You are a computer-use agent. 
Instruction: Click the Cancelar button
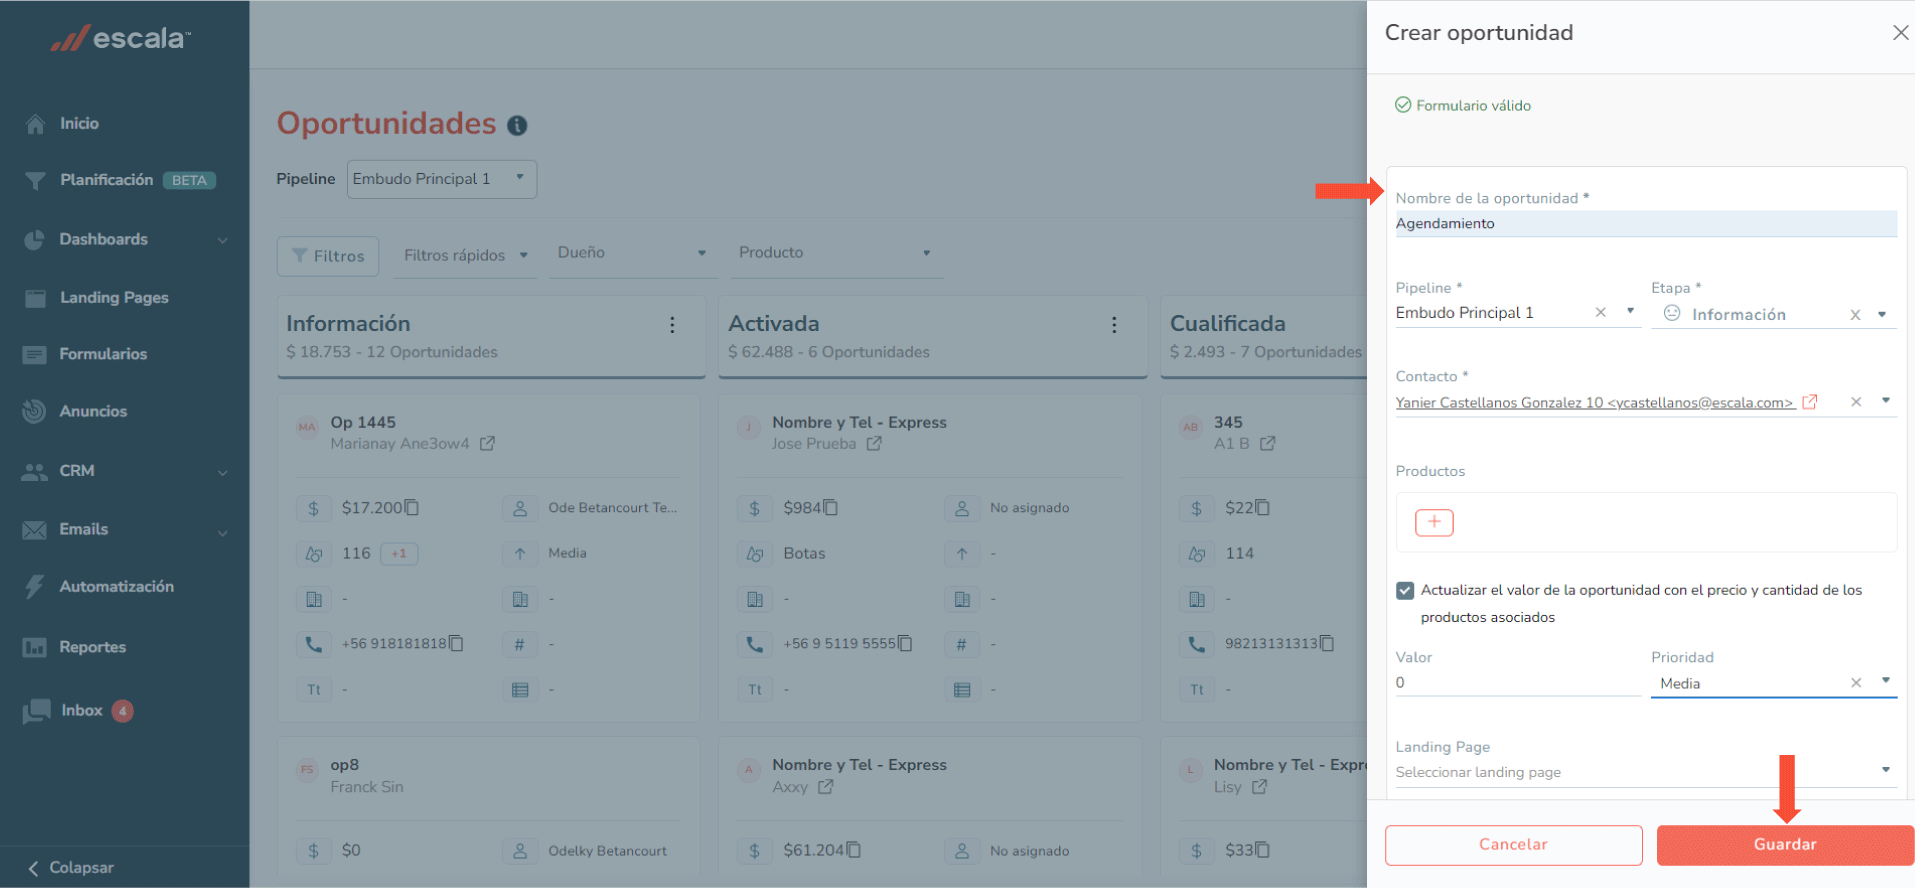pyautogui.click(x=1513, y=845)
